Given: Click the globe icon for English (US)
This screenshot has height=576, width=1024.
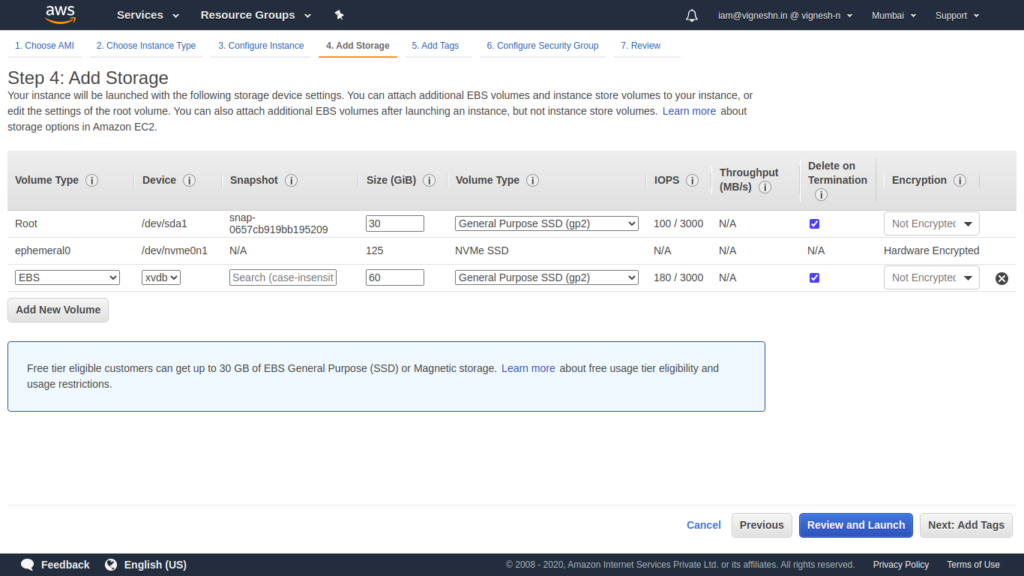Looking at the screenshot, I should point(111,564).
